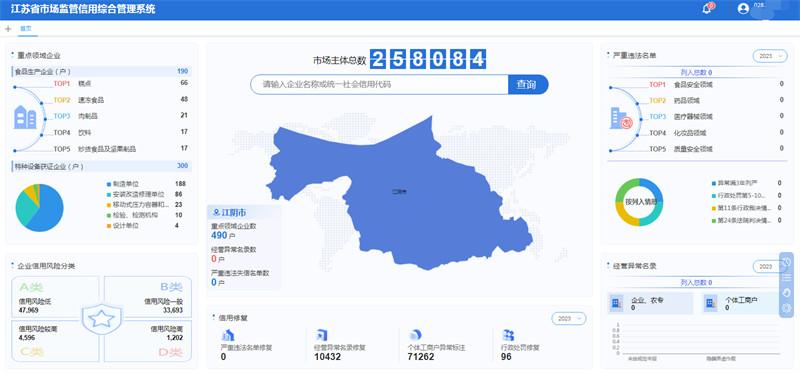Select the D类 信用风险高 card

tap(148, 341)
